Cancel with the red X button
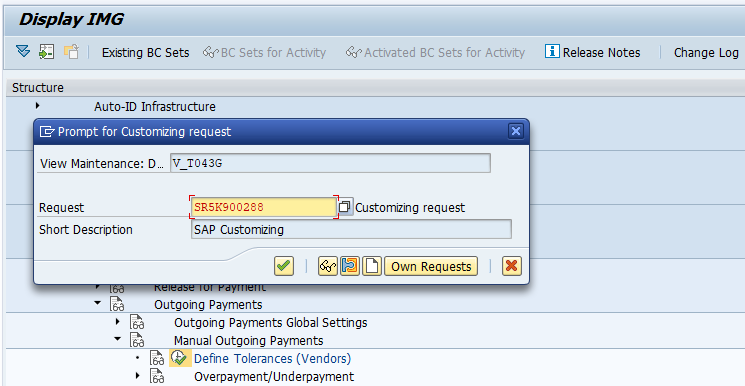The width and height of the screenshot is (745, 386). coord(512,266)
